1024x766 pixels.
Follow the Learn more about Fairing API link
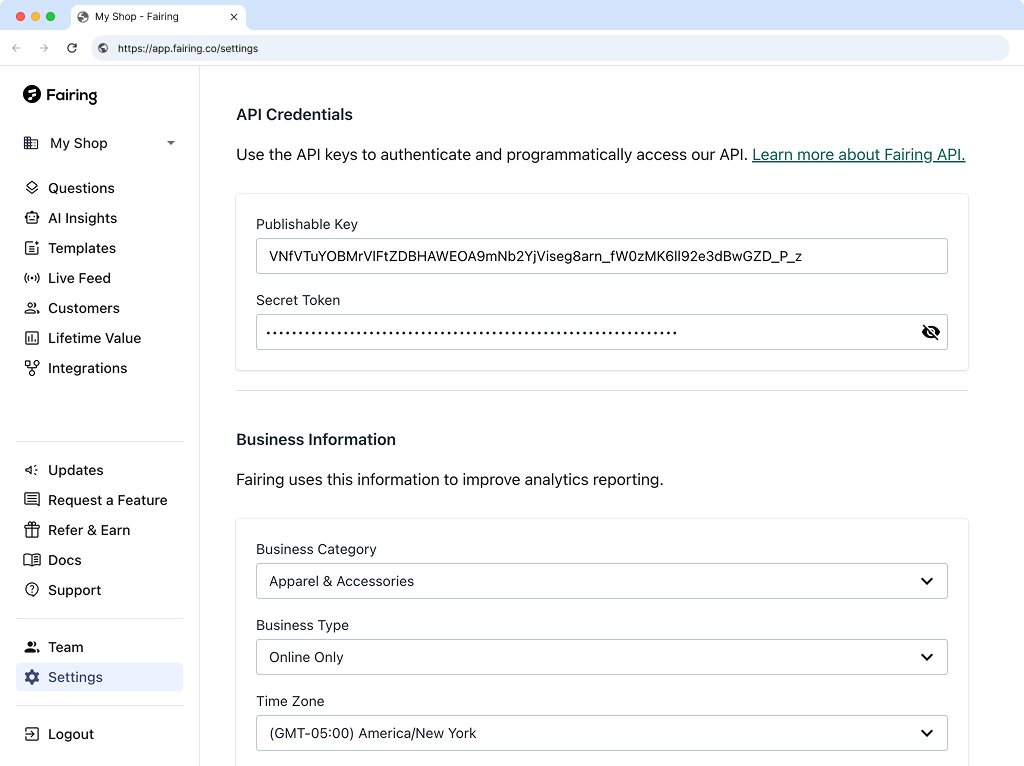click(858, 154)
